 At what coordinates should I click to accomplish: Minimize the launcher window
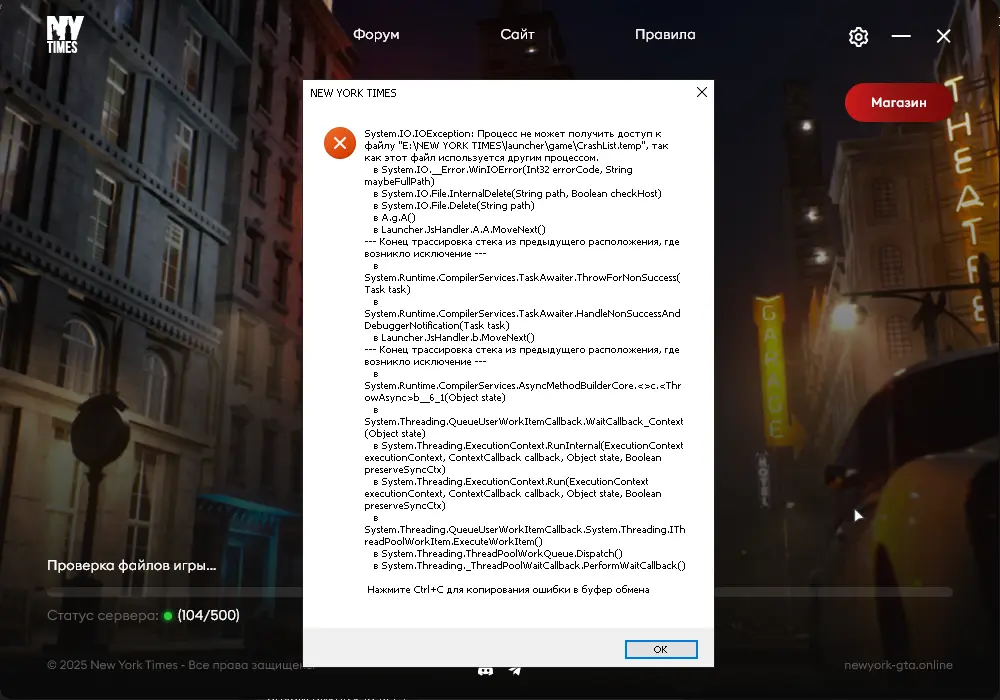tap(901, 37)
